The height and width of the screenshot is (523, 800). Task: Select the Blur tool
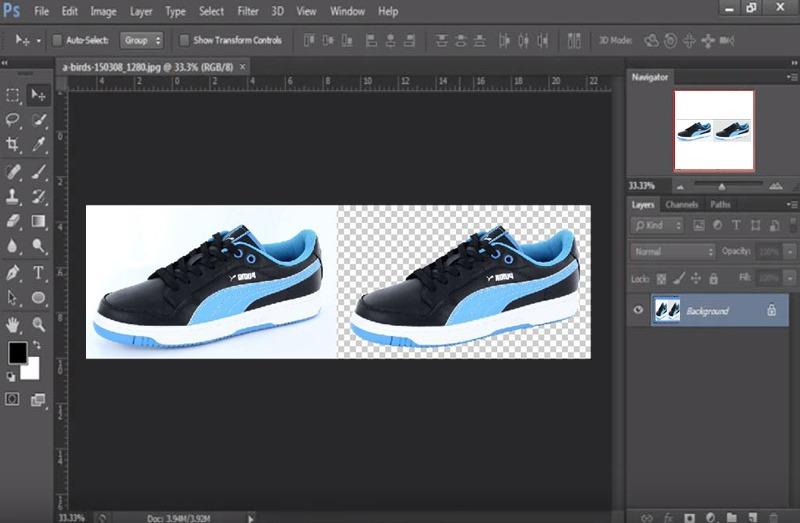(13, 246)
